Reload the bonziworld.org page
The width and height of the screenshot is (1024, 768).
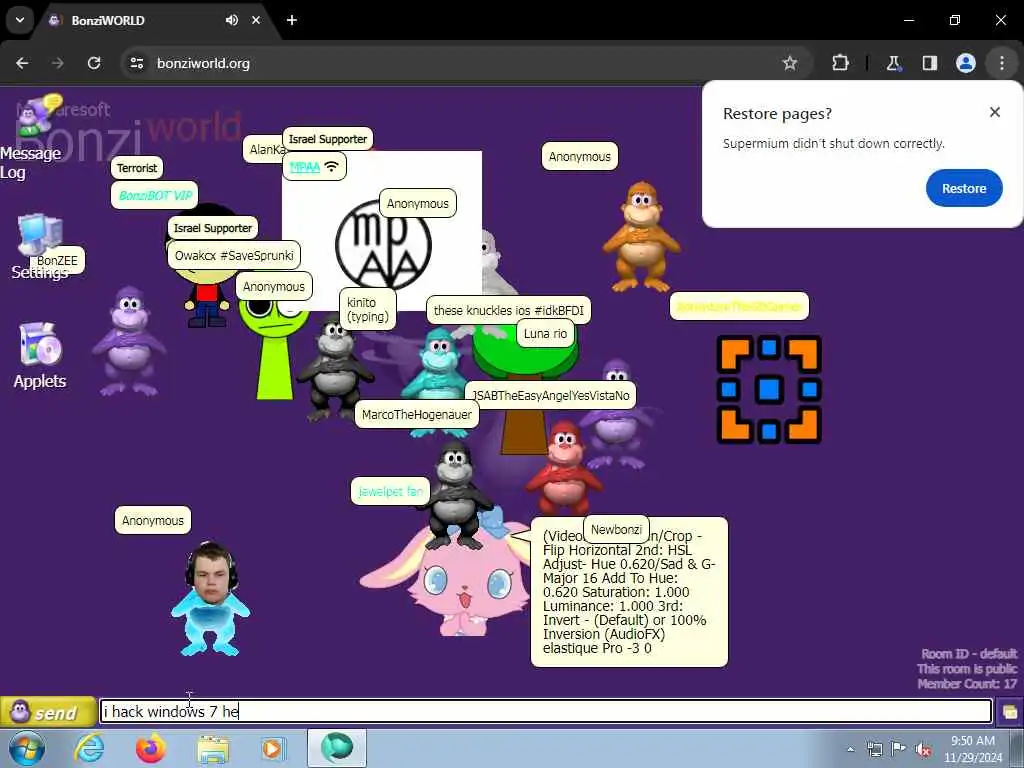coord(94,63)
